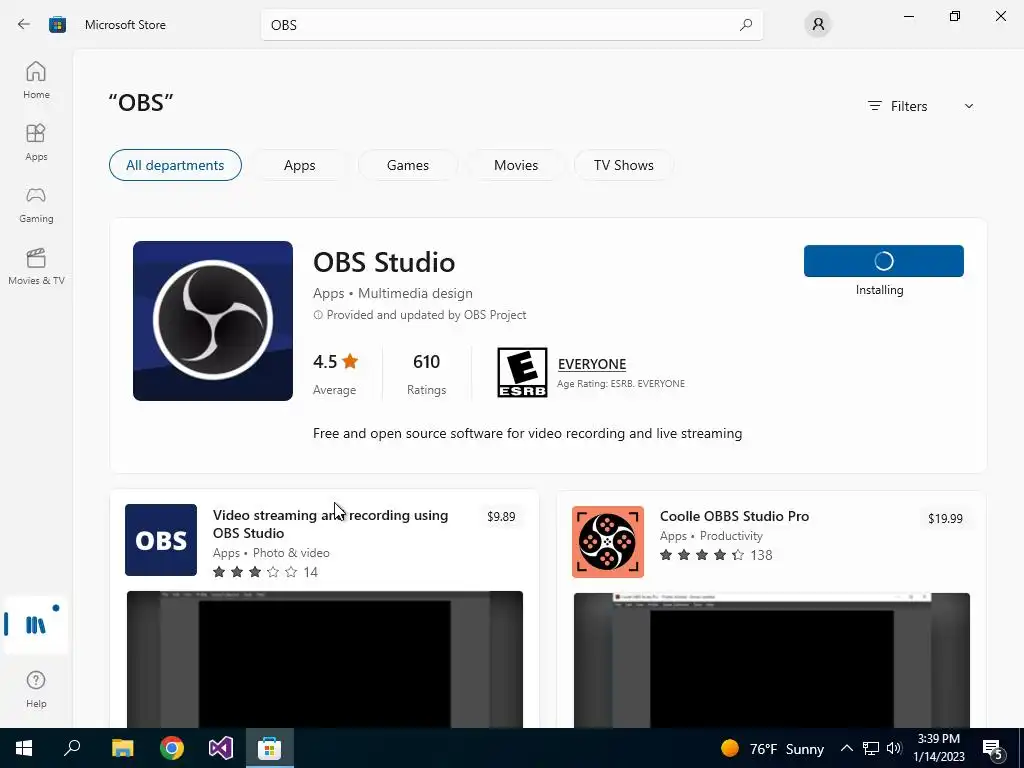Select the TV Shows filter tab
1024x768 pixels.
click(x=624, y=165)
